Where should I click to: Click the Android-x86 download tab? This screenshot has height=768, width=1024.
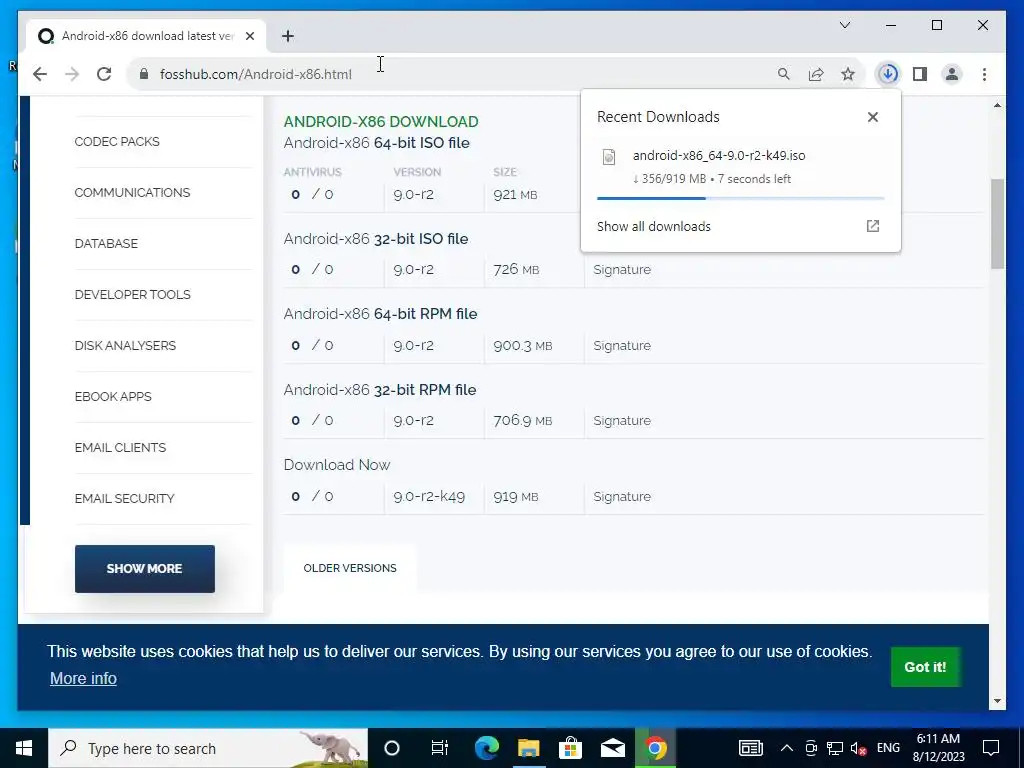coord(147,36)
